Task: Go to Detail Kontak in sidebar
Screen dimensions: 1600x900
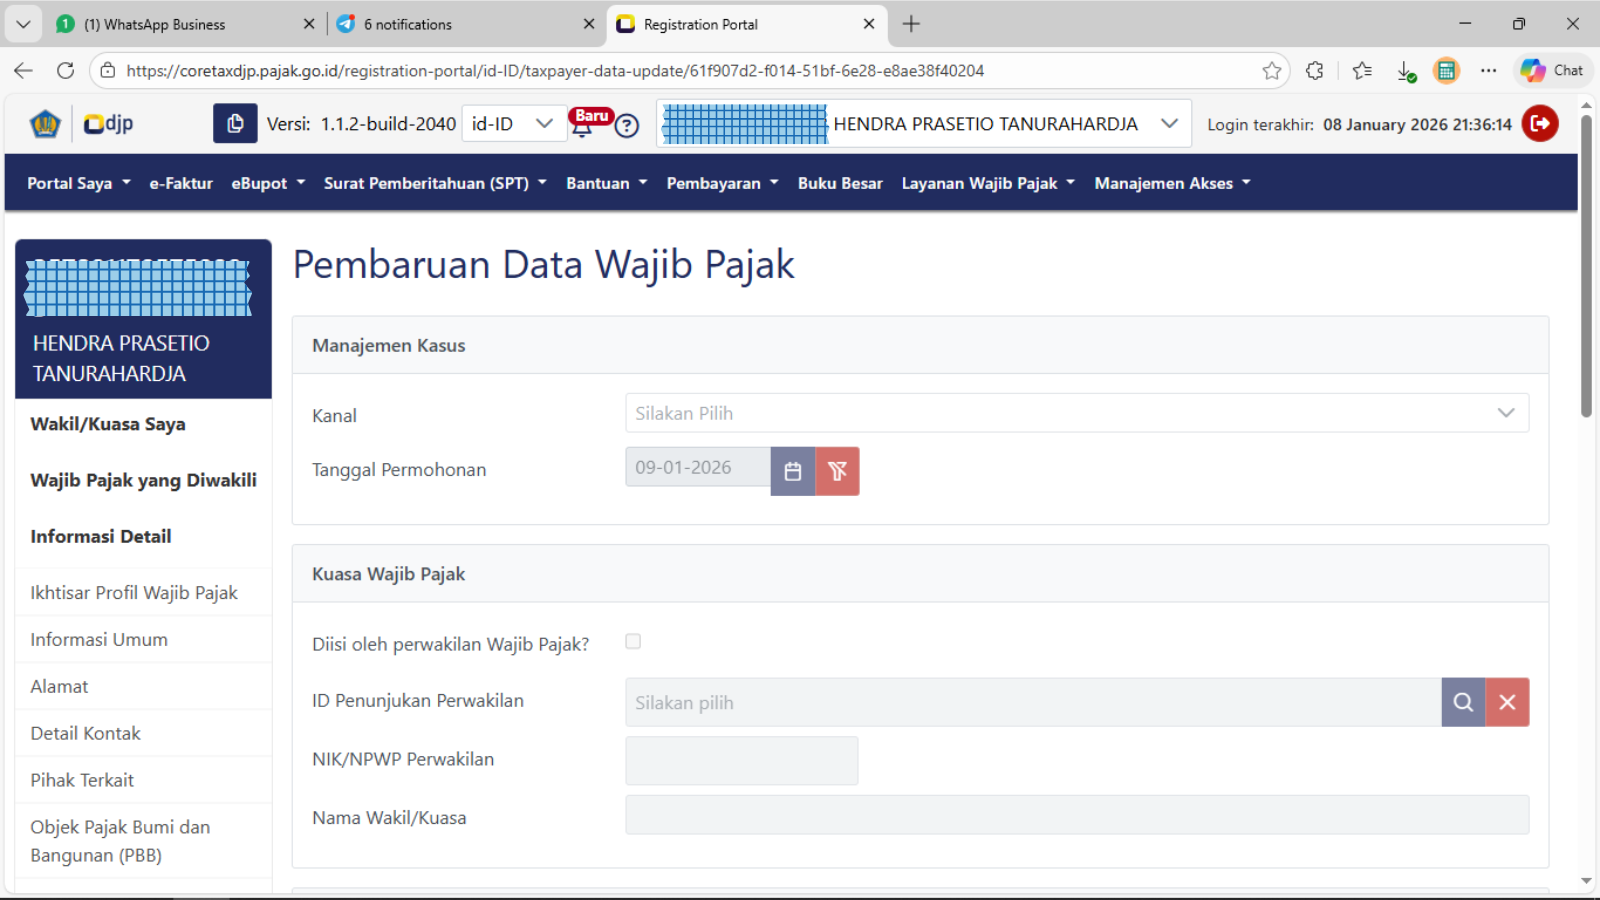Action: click(86, 733)
